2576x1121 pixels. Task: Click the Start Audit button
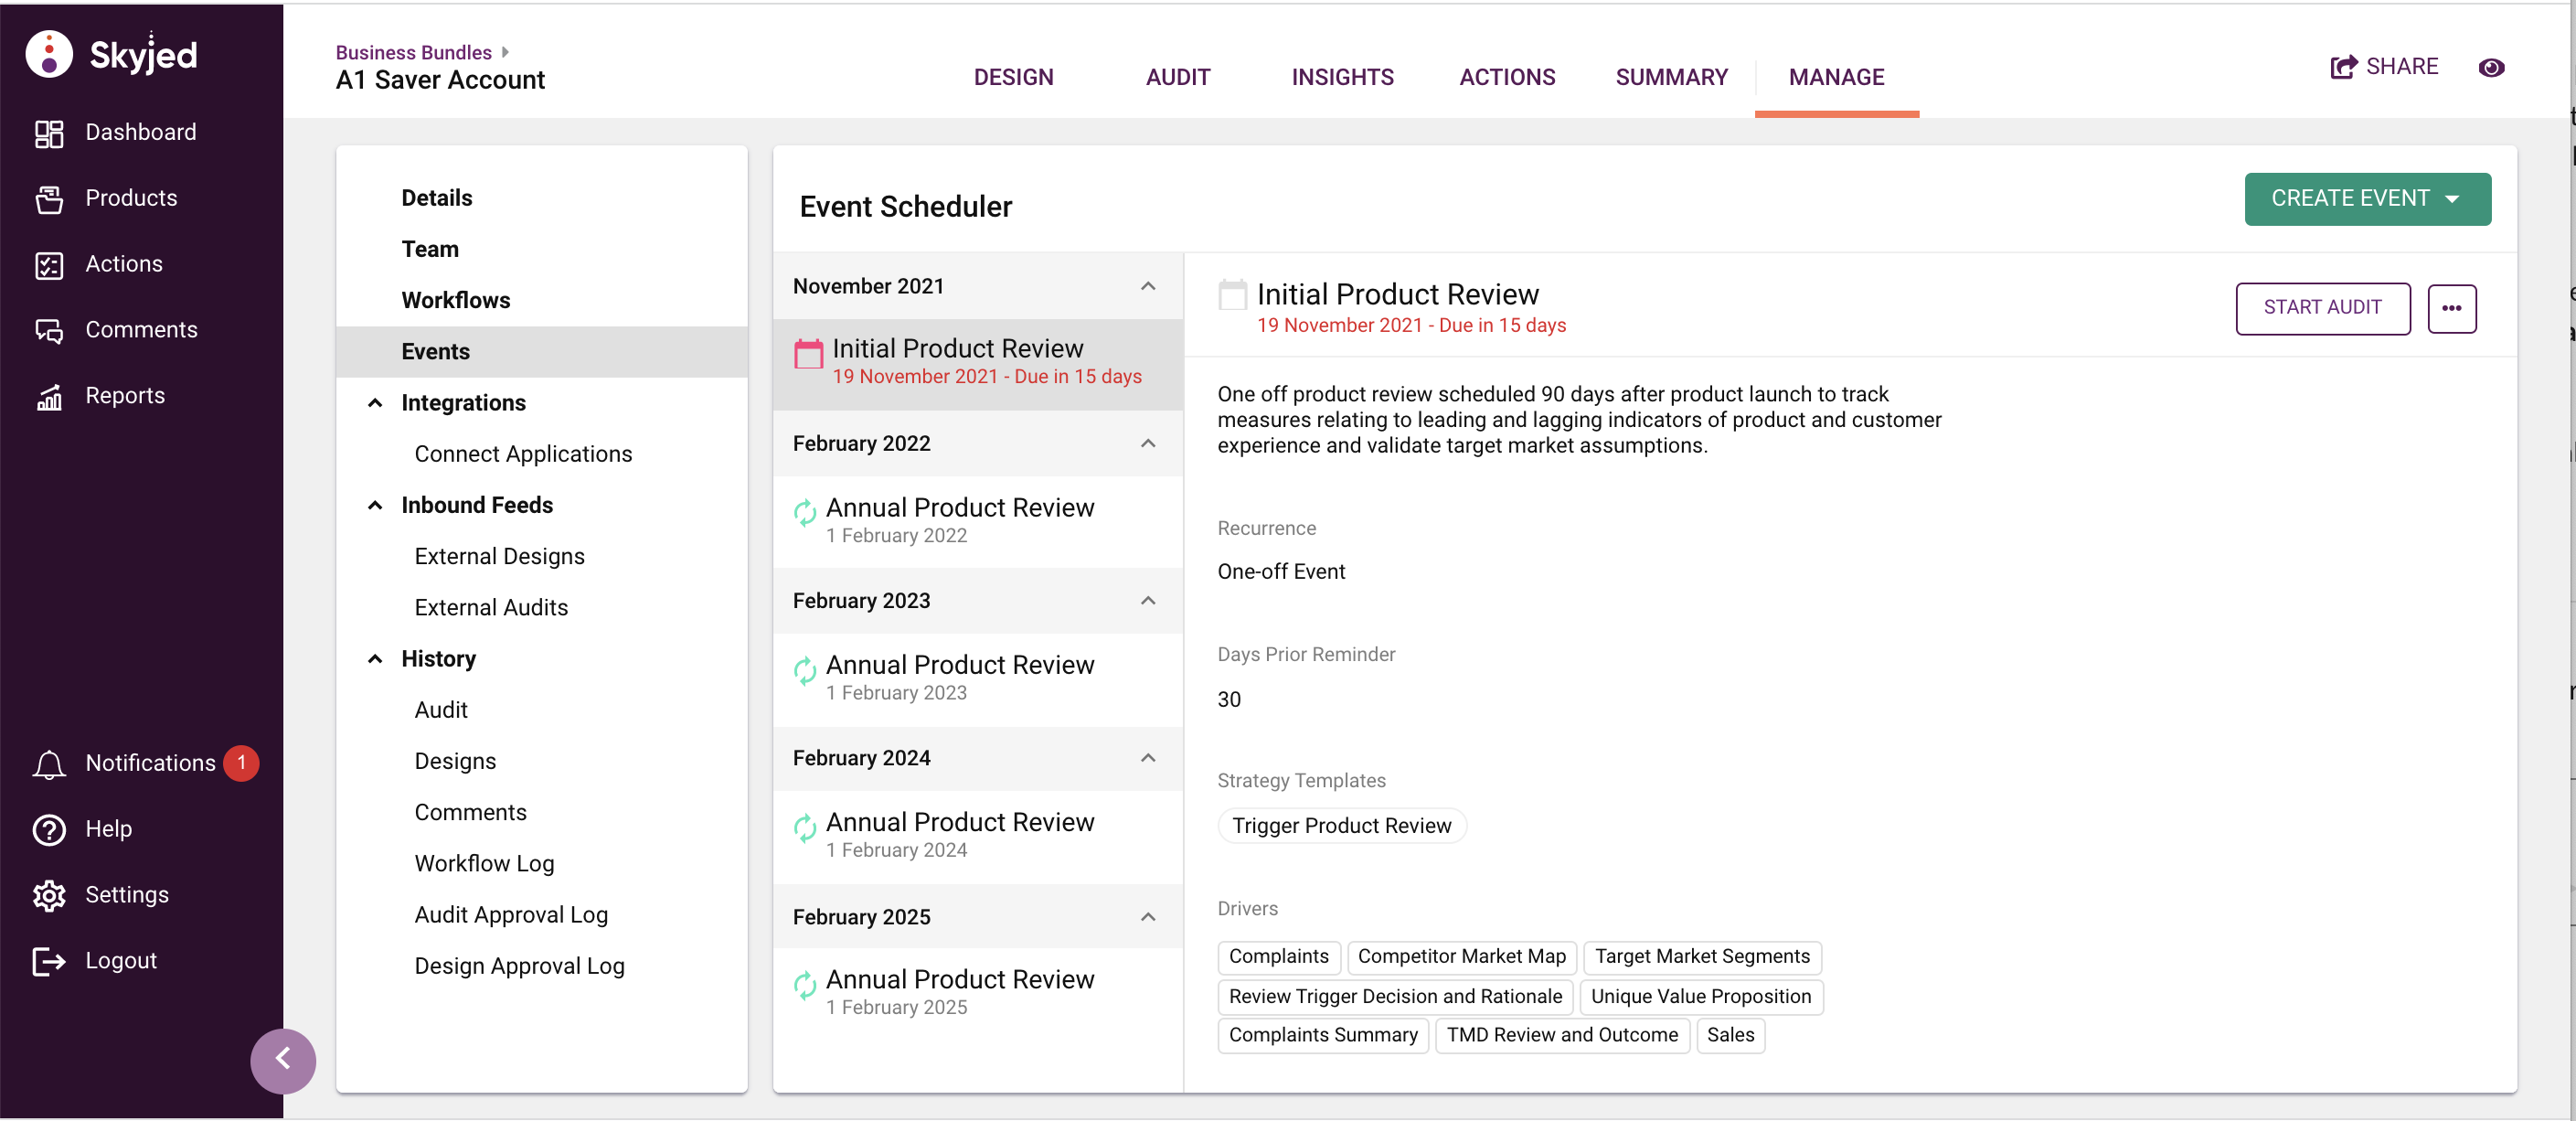click(x=2323, y=307)
